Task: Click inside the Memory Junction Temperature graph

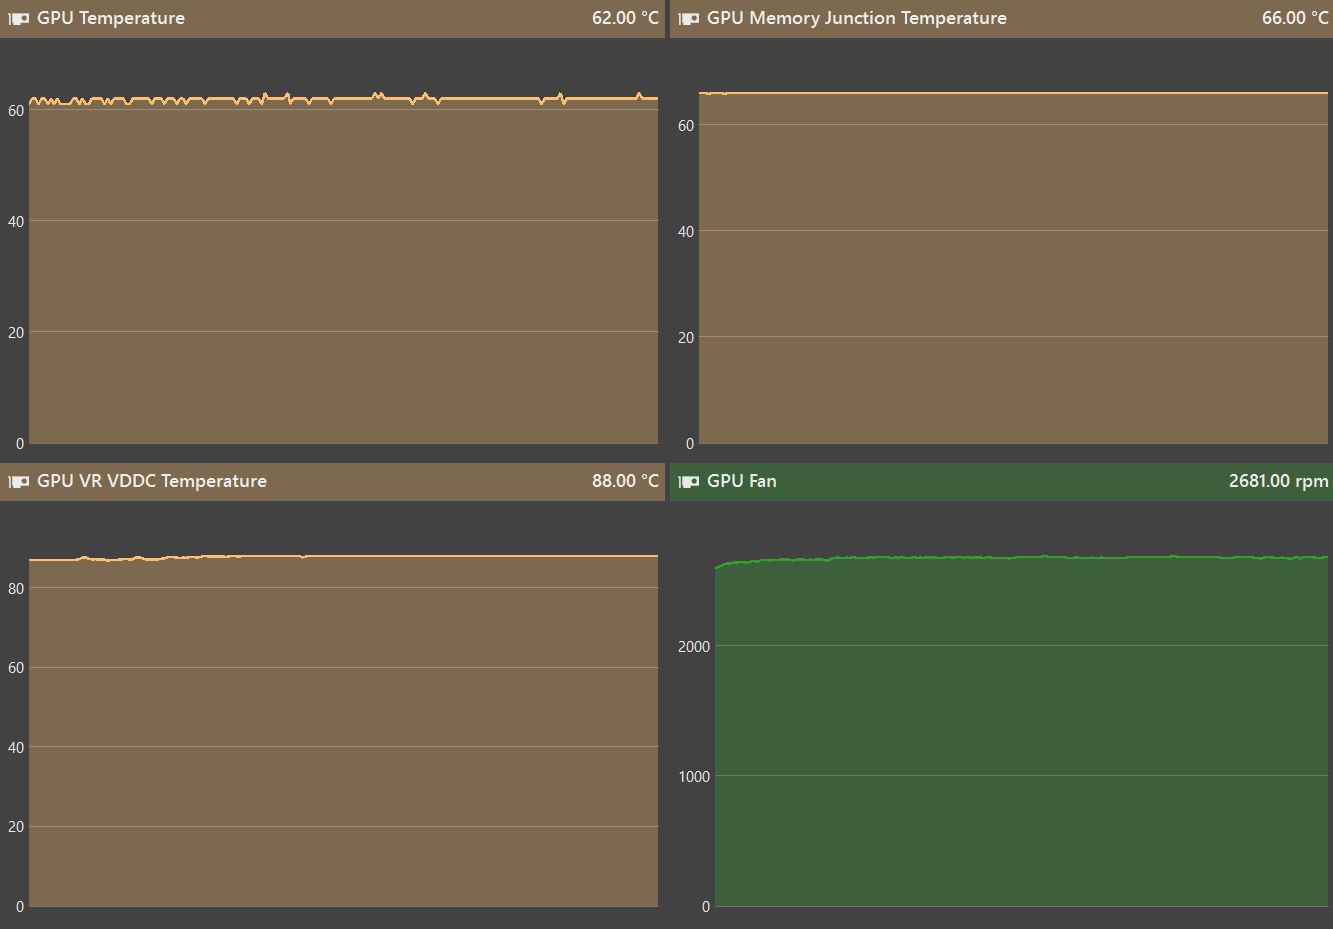Action: point(1013,270)
